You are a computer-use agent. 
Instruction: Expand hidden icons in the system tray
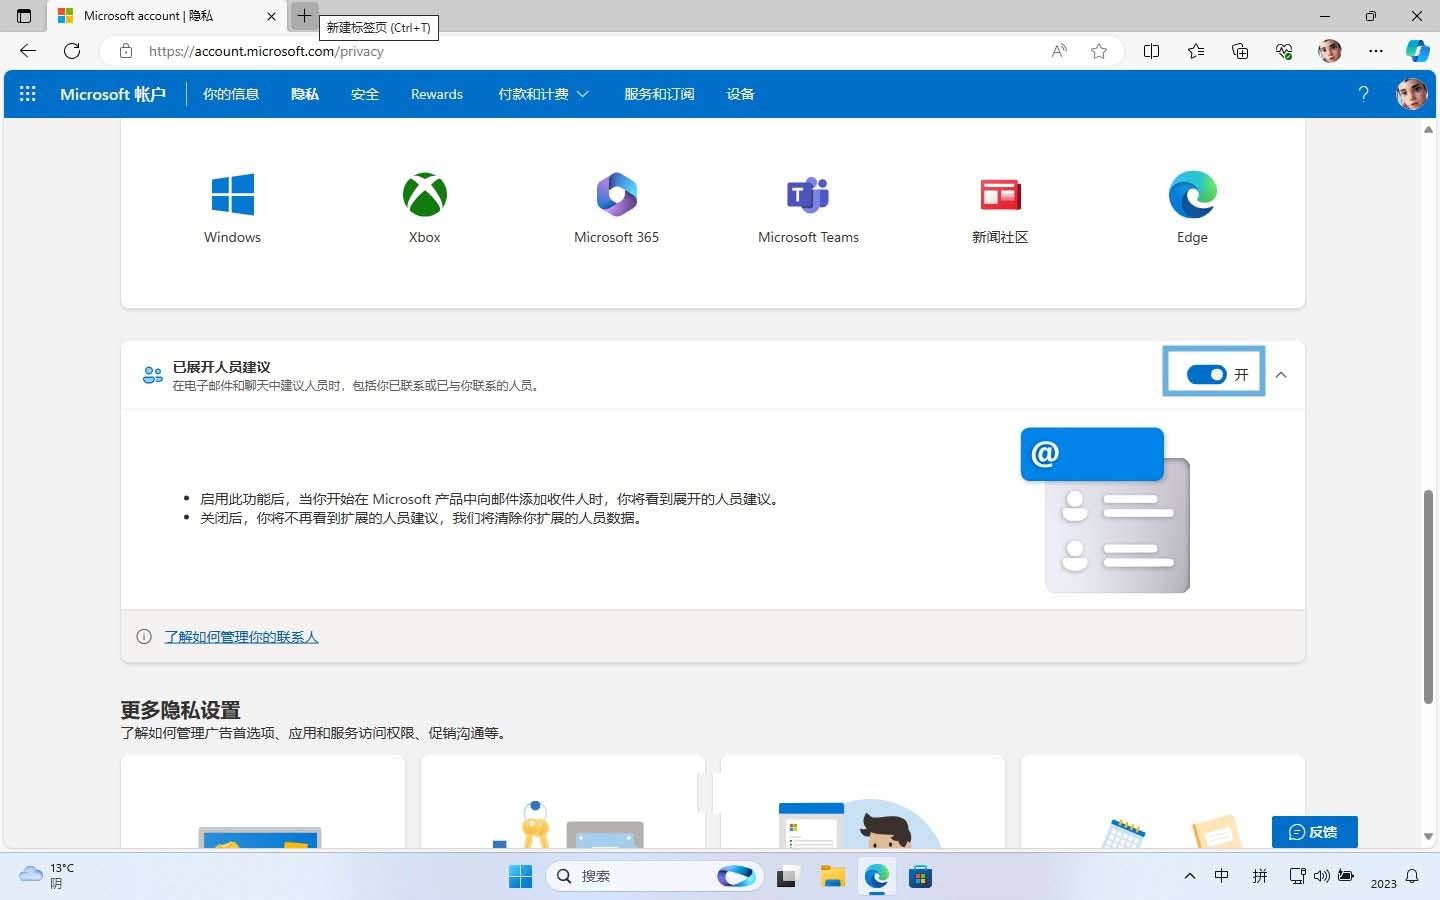click(1189, 876)
